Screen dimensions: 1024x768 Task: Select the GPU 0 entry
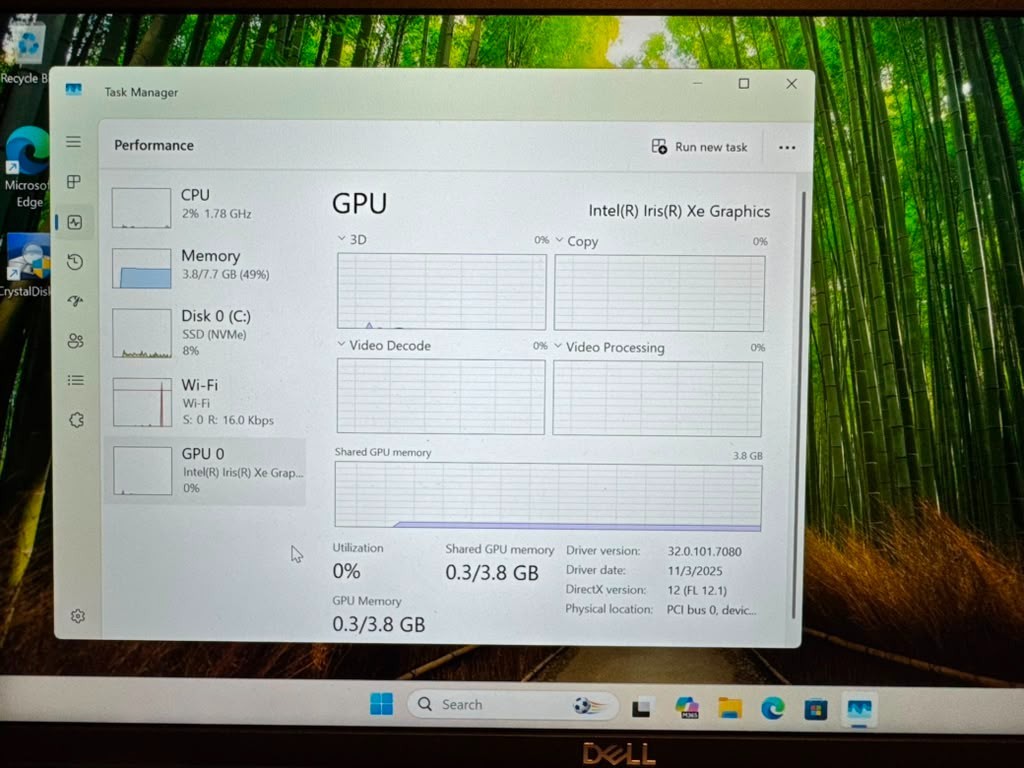click(205, 471)
